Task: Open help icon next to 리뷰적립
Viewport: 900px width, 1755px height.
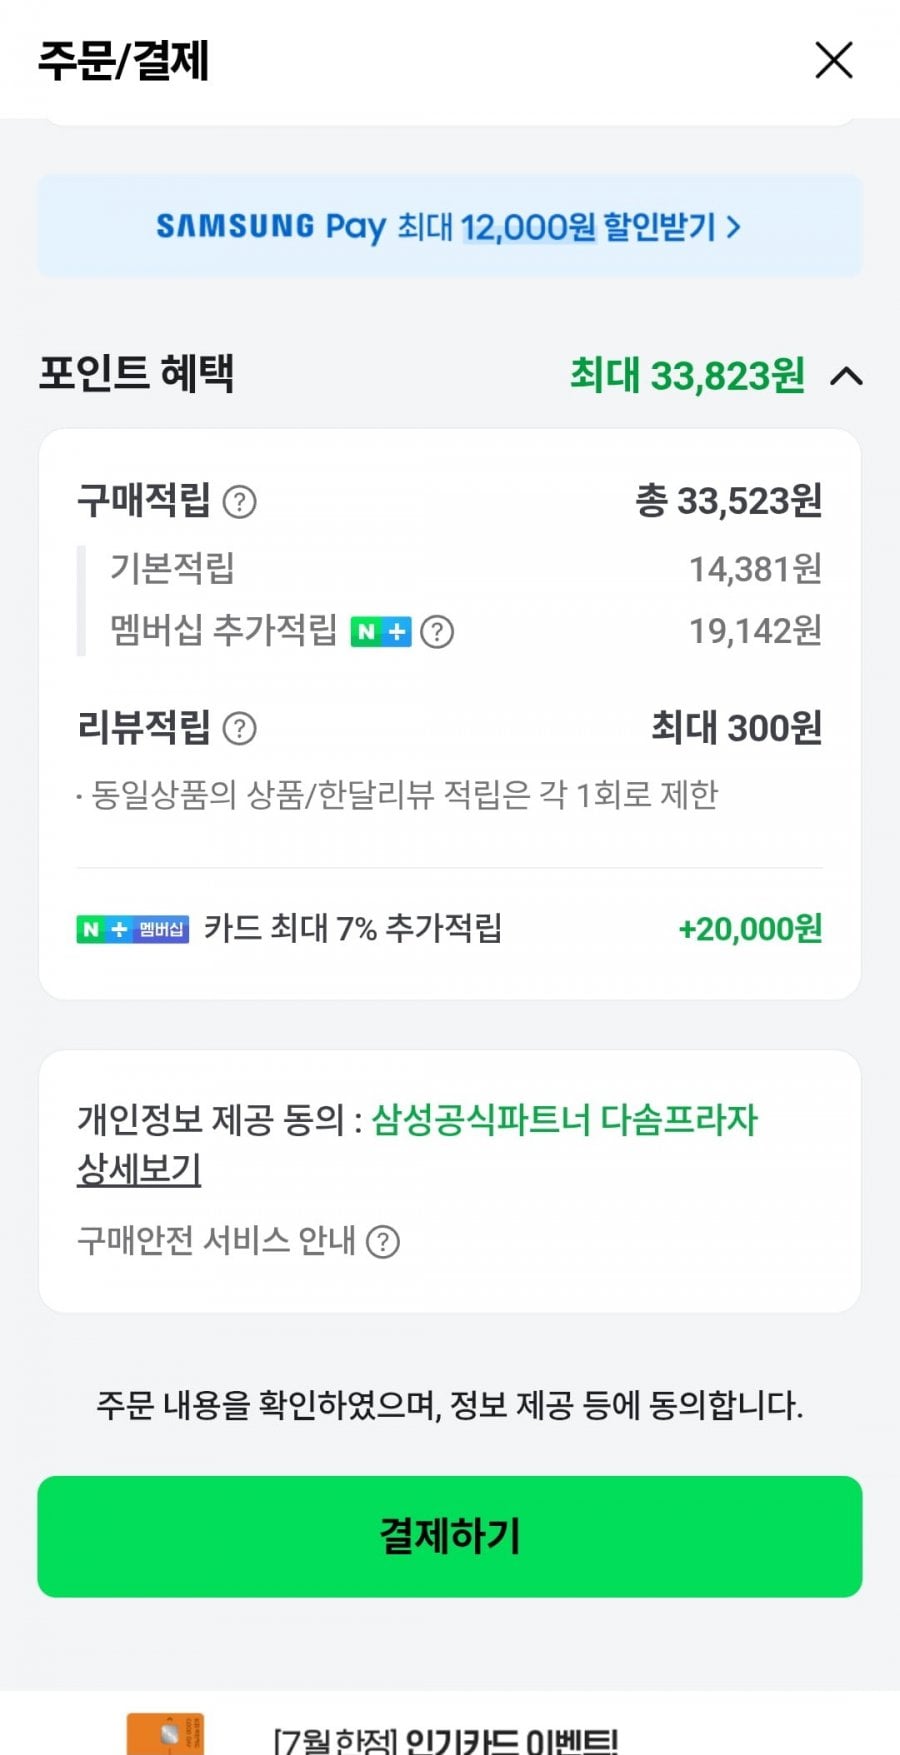Action: (x=239, y=729)
